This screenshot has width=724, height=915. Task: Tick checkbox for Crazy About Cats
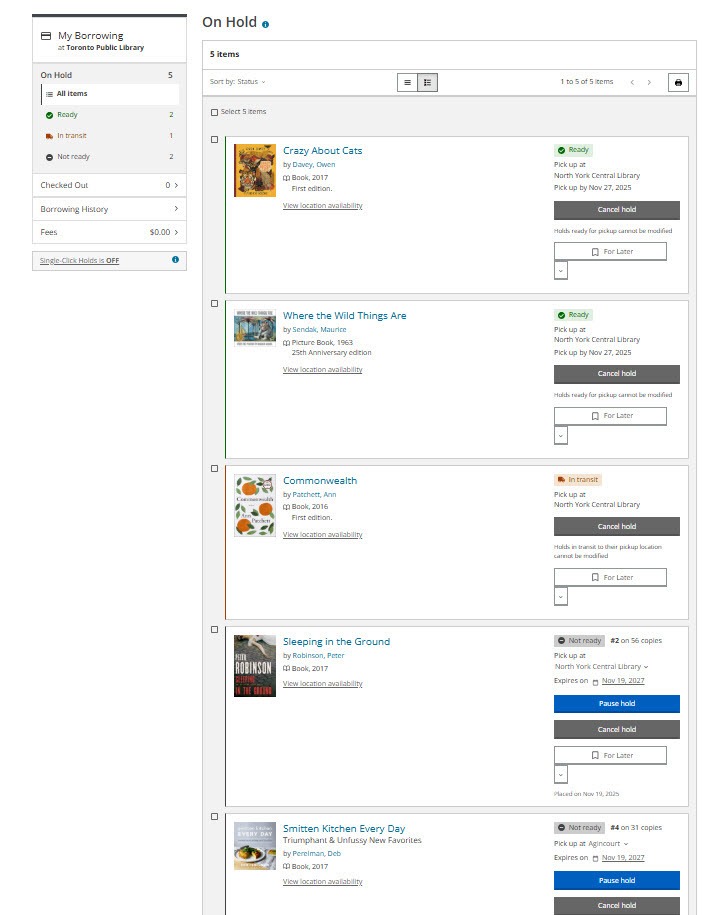pyautogui.click(x=214, y=139)
